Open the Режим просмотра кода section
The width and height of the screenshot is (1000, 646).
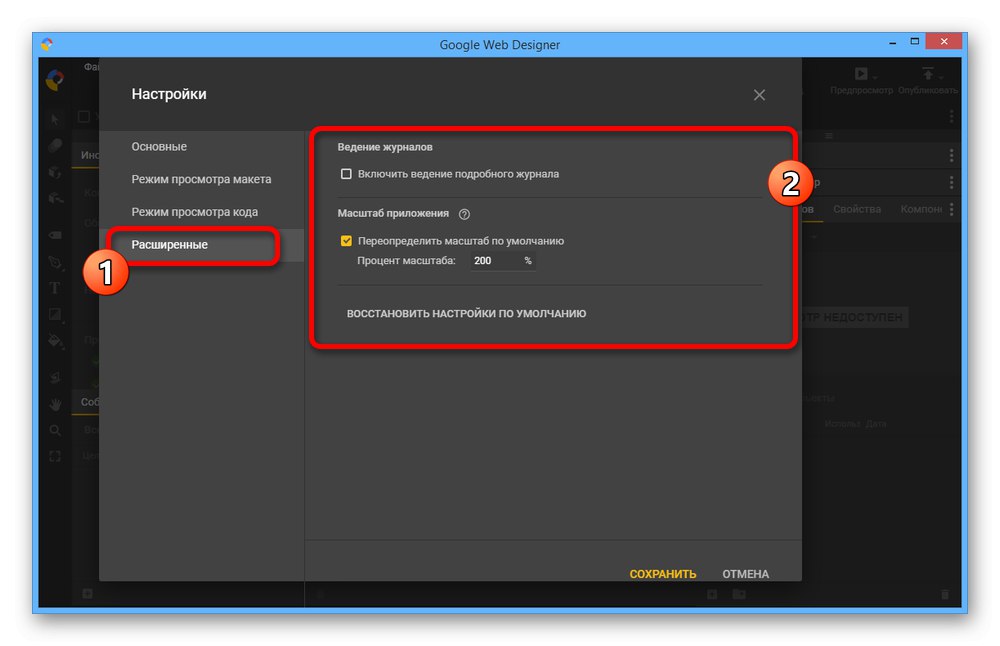click(x=201, y=212)
